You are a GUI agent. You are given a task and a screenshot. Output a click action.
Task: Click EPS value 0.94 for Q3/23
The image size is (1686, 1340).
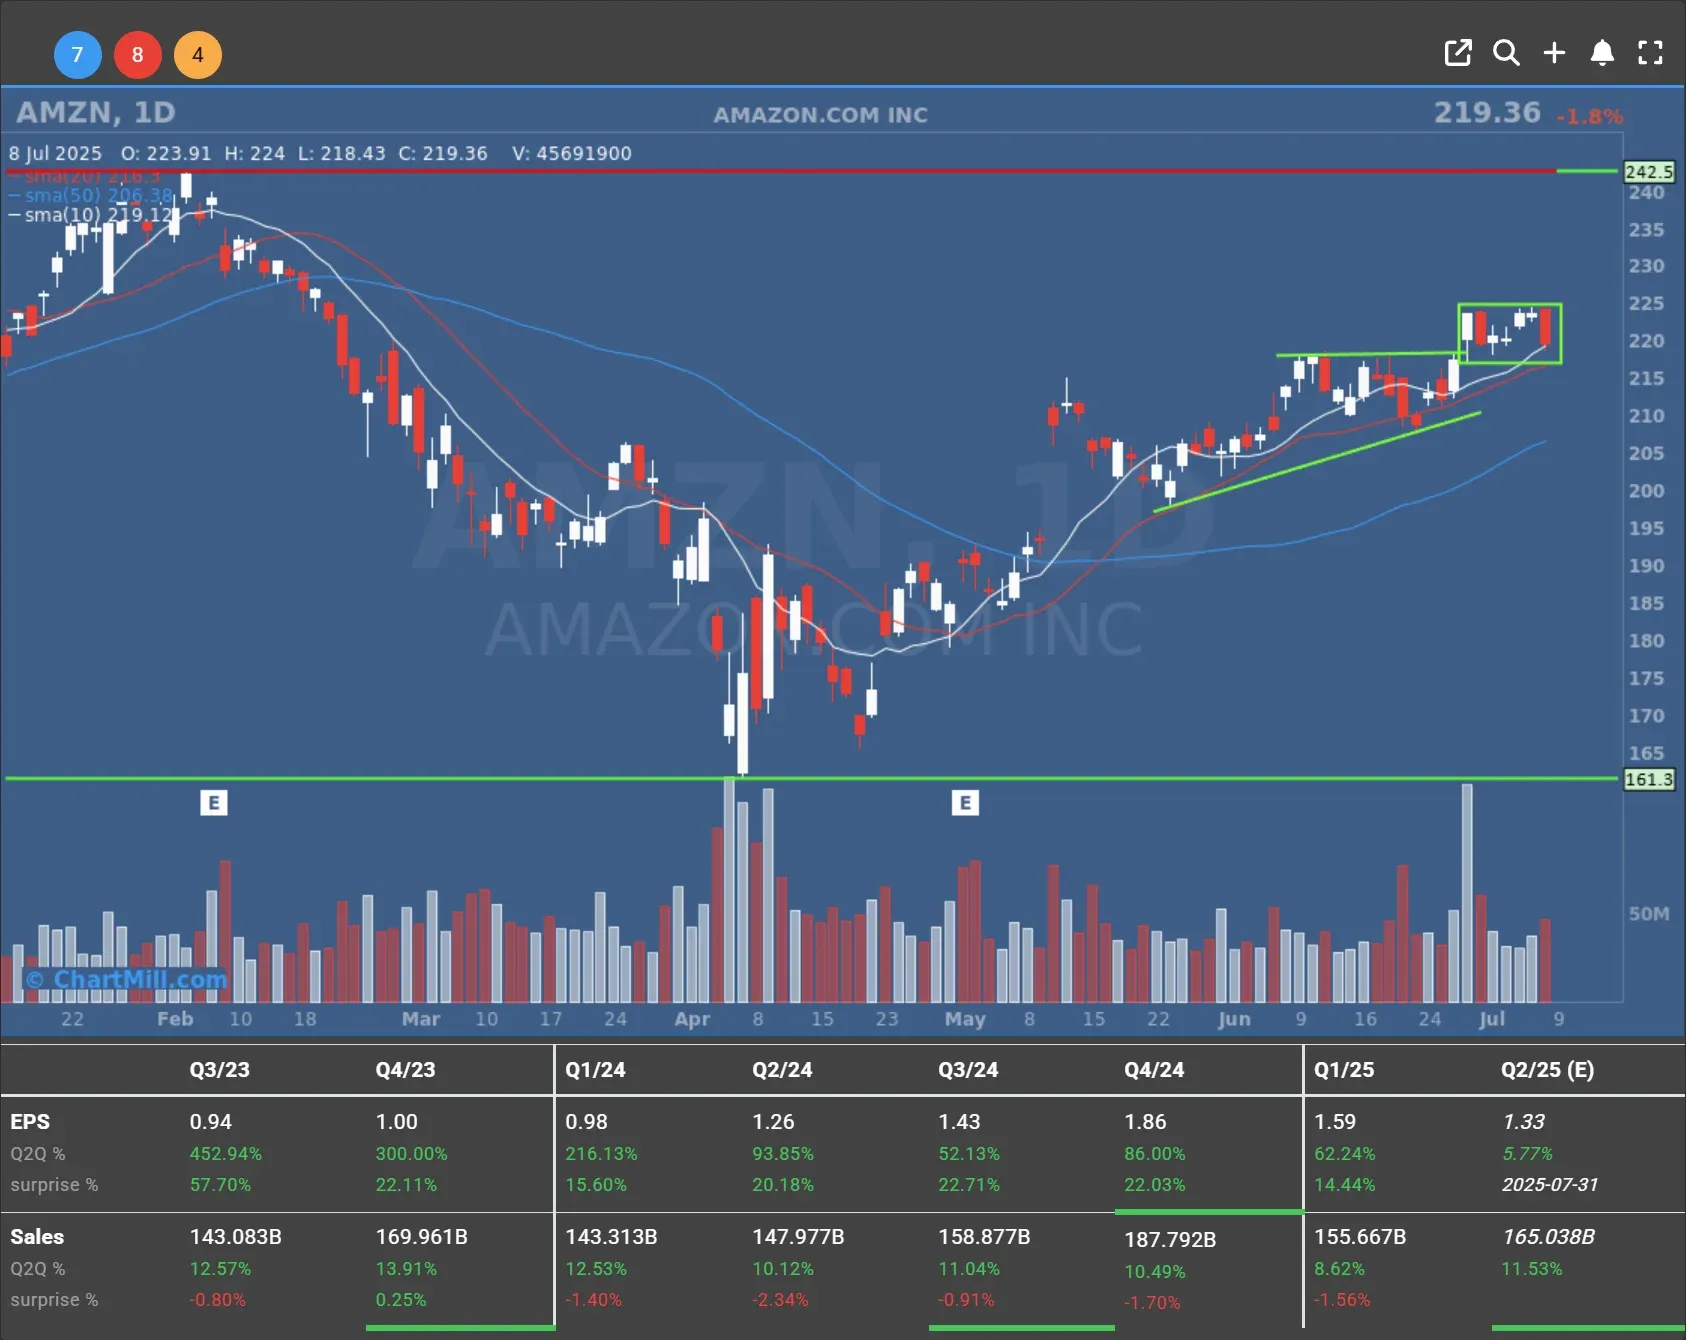click(x=211, y=1122)
